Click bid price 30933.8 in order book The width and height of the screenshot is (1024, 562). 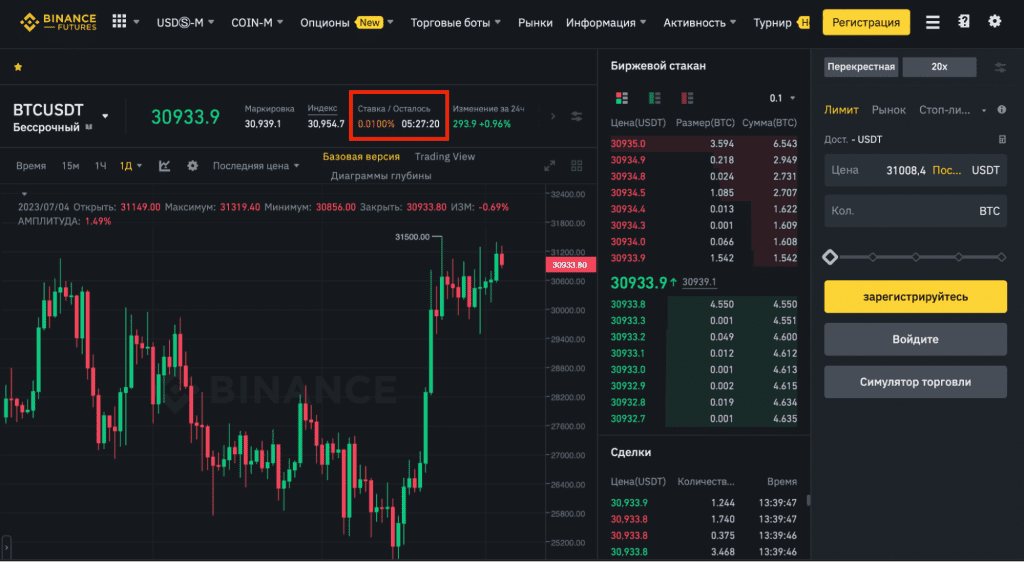coord(628,304)
